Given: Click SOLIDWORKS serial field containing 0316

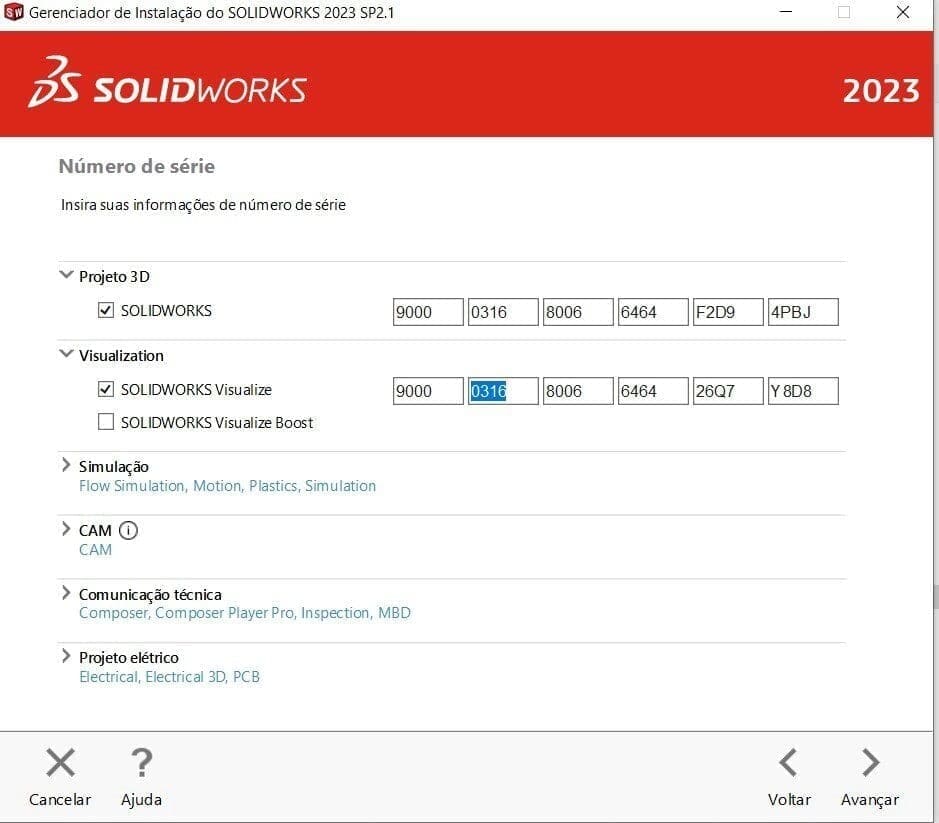Looking at the screenshot, I should click(503, 312).
